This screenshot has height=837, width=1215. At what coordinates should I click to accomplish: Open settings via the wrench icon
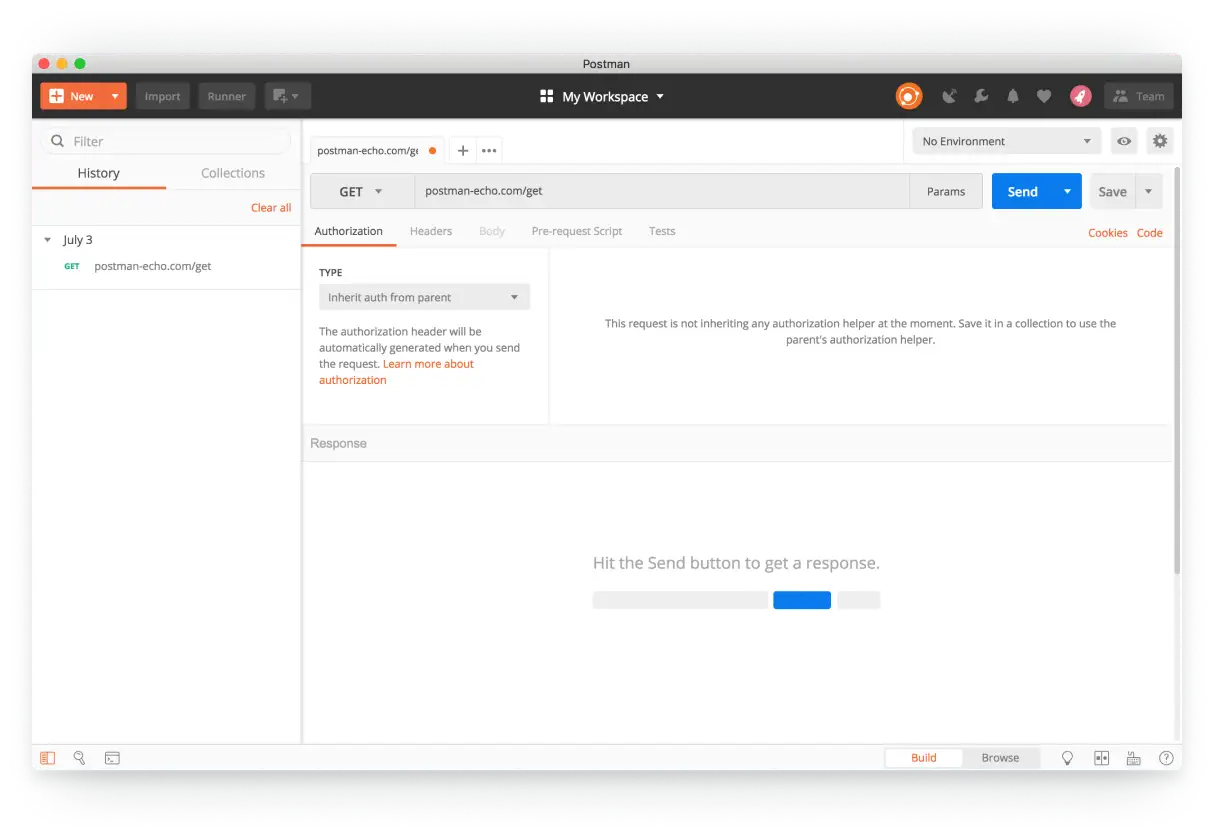981,96
